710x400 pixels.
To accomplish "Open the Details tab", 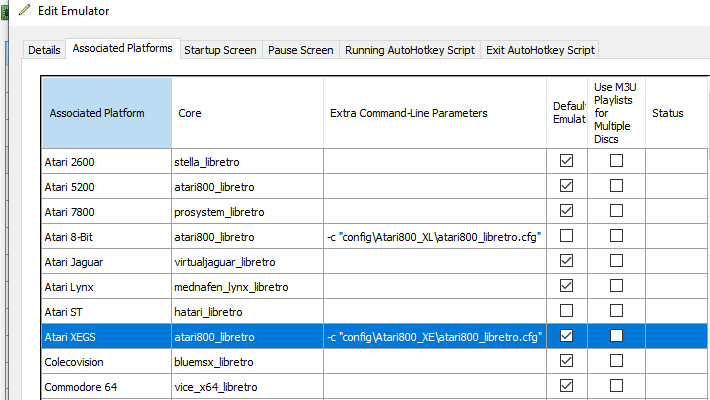I will click(44, 50).
